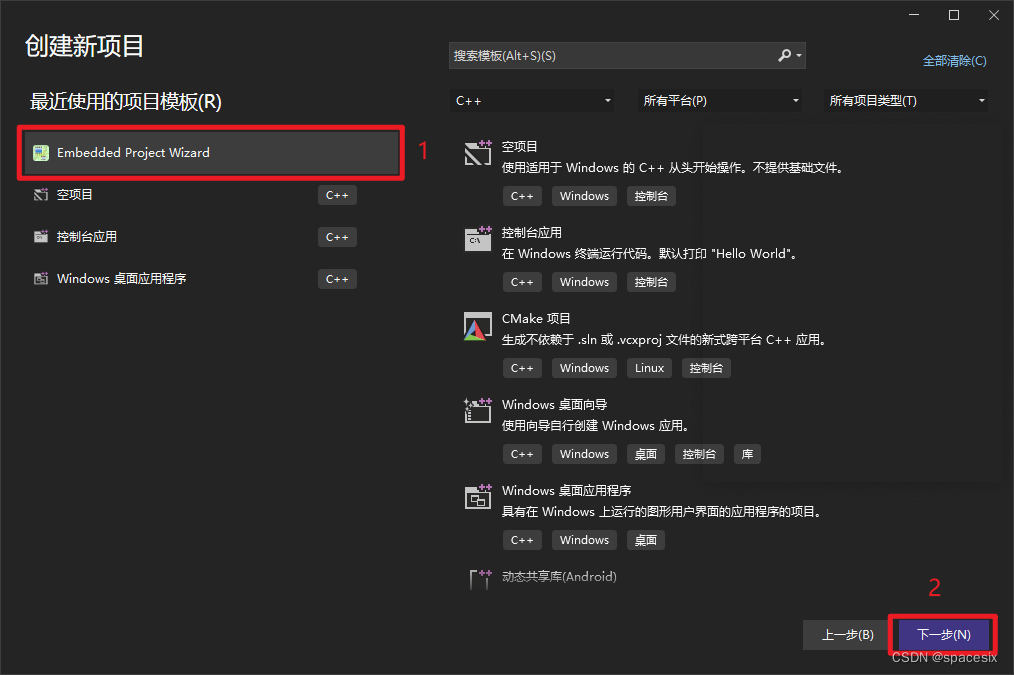Click the 上一步(B) back button
Screen dimensions: 1014x675
coord(847,635)
